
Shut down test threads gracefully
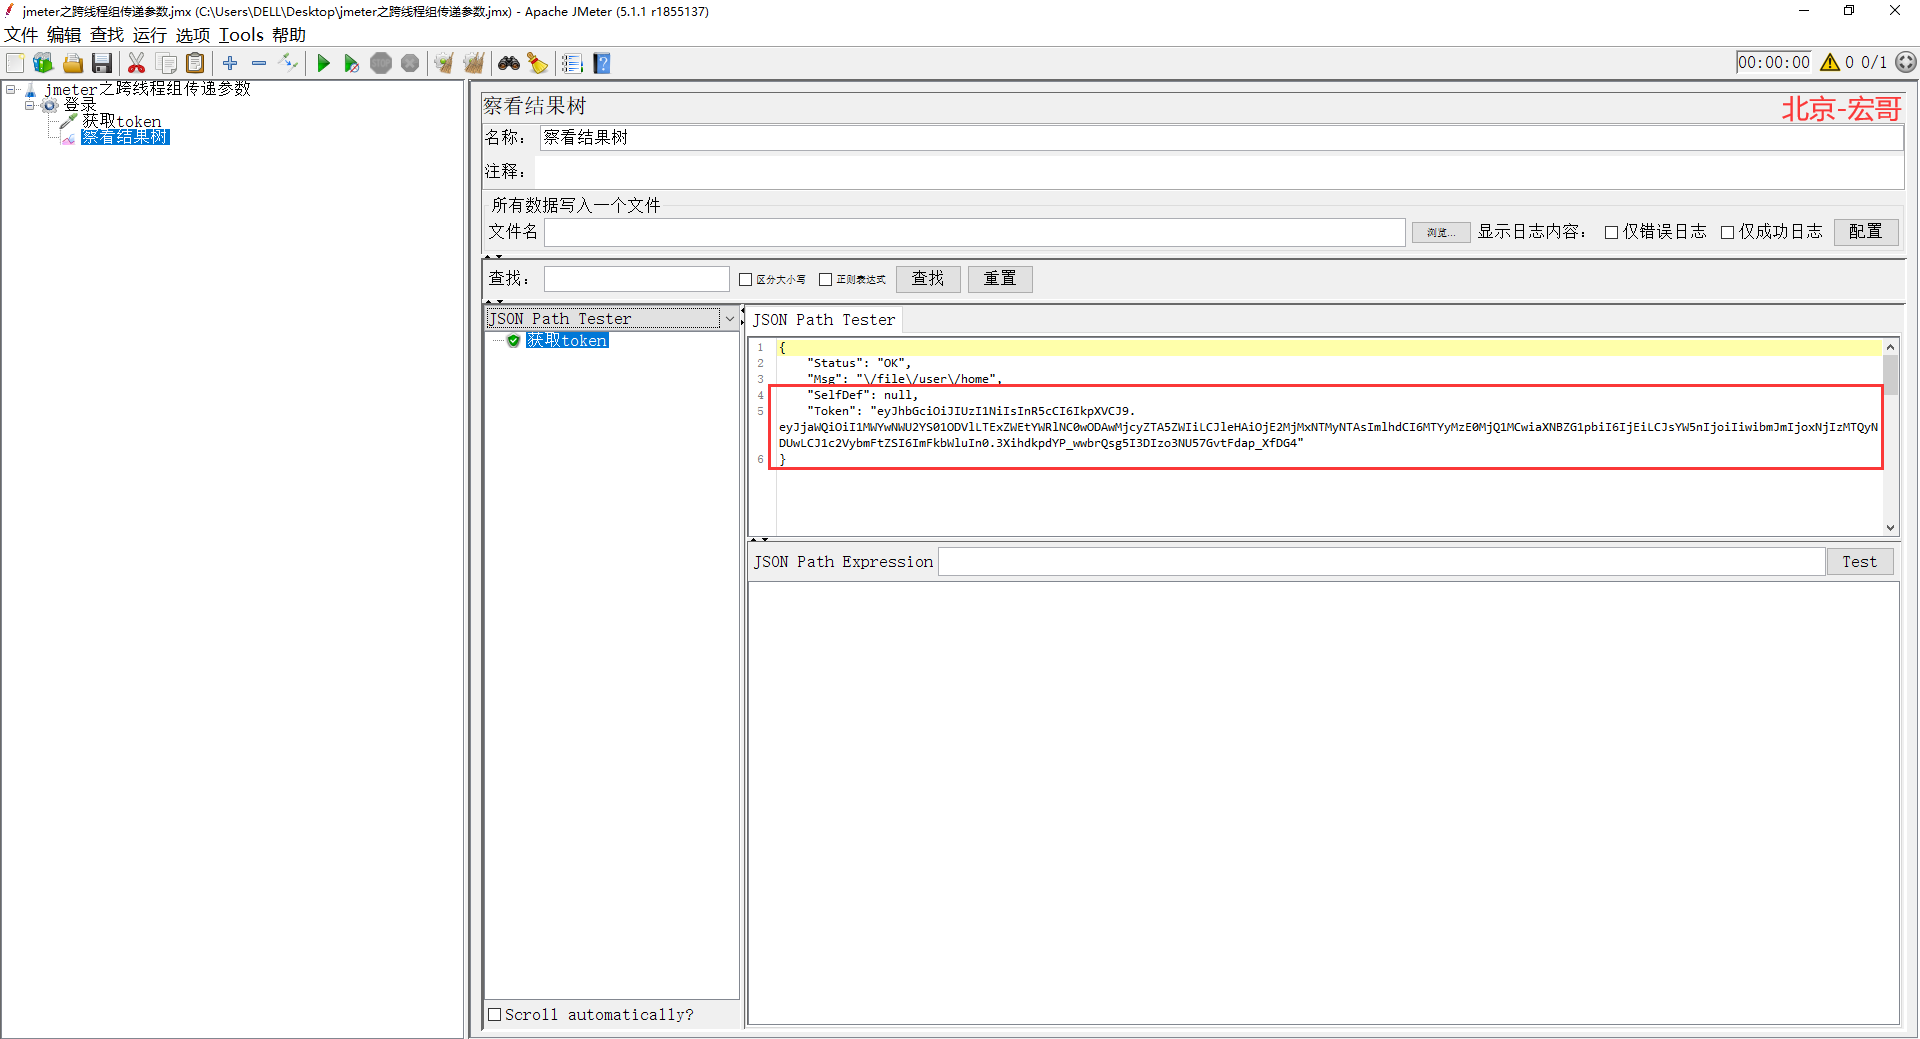tap(410, 63)
